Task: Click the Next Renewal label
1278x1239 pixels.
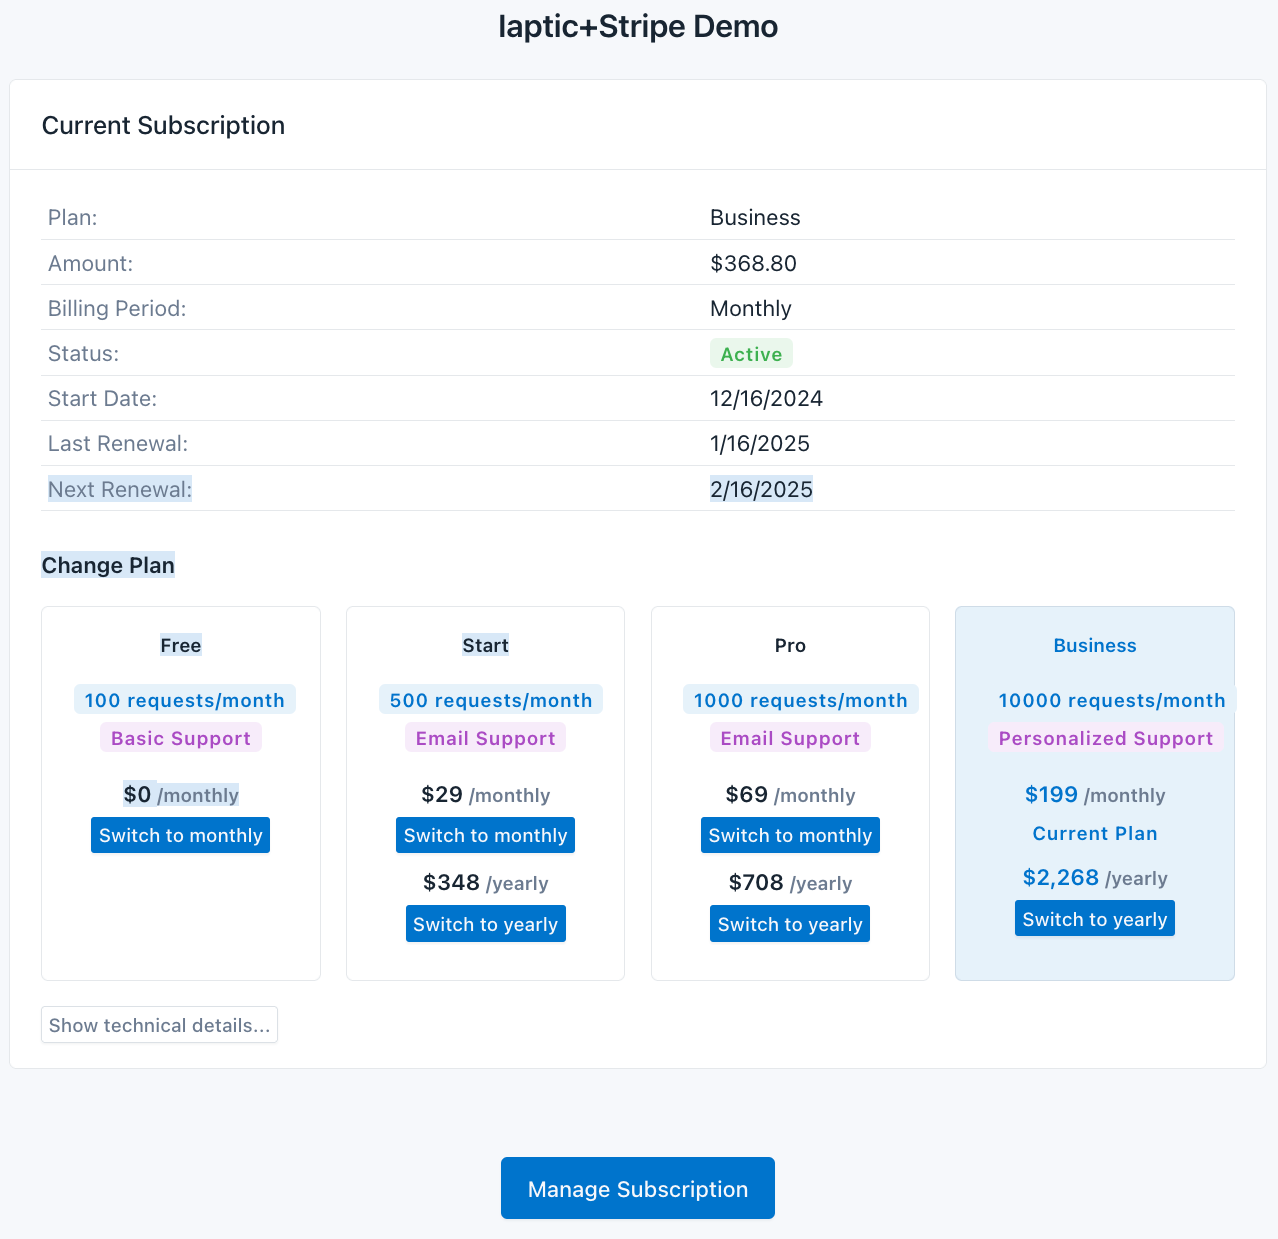Action: (x=120, y=489)
